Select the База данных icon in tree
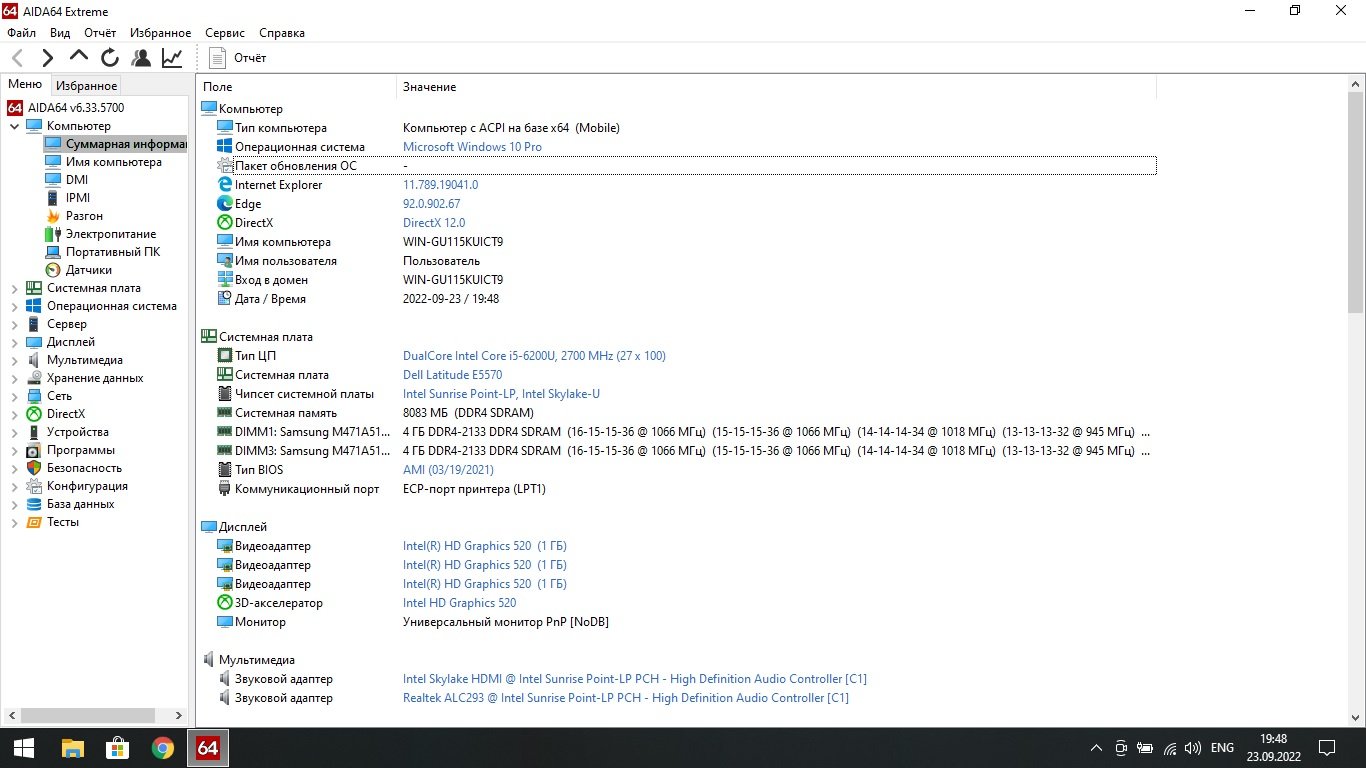This screenshot has width=1366, height=768. coord(34,504)
